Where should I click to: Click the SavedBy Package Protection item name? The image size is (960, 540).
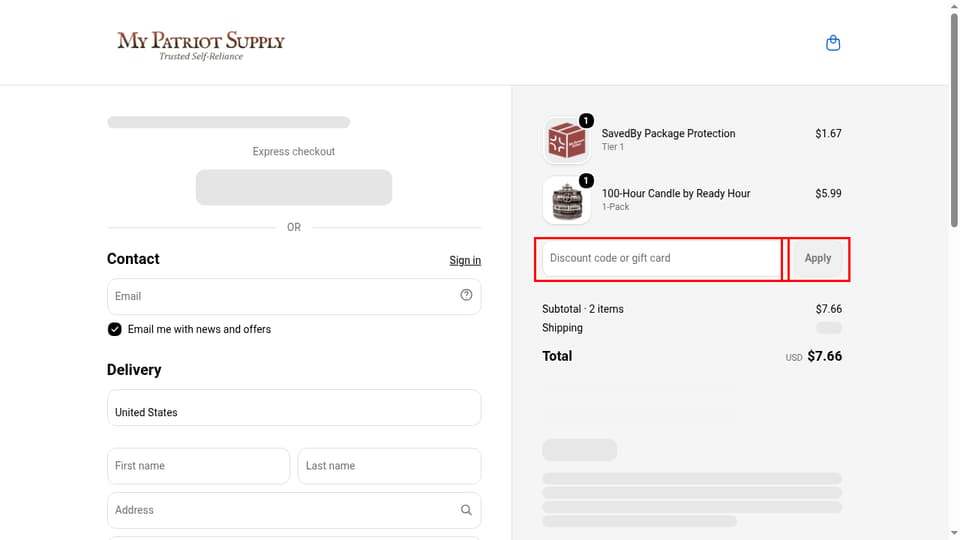[668, 133]
